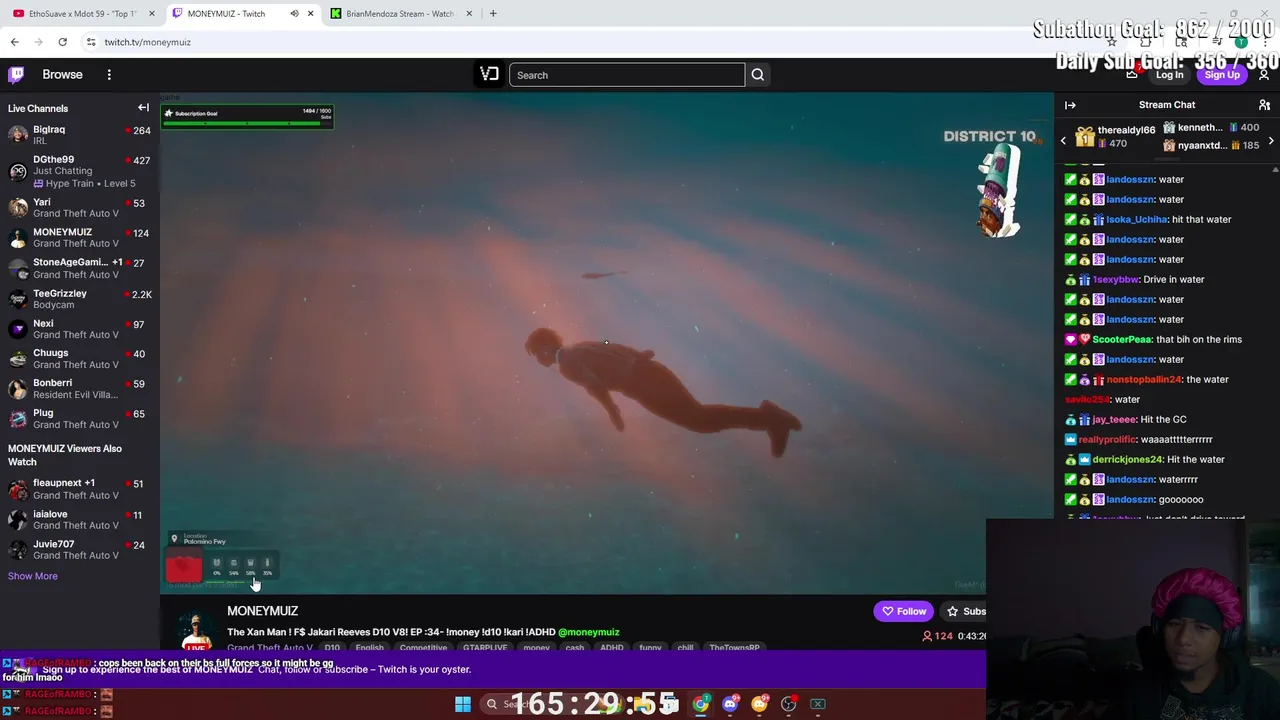
Task: Open Chrome from the taskbar
Action: point(701,704)
